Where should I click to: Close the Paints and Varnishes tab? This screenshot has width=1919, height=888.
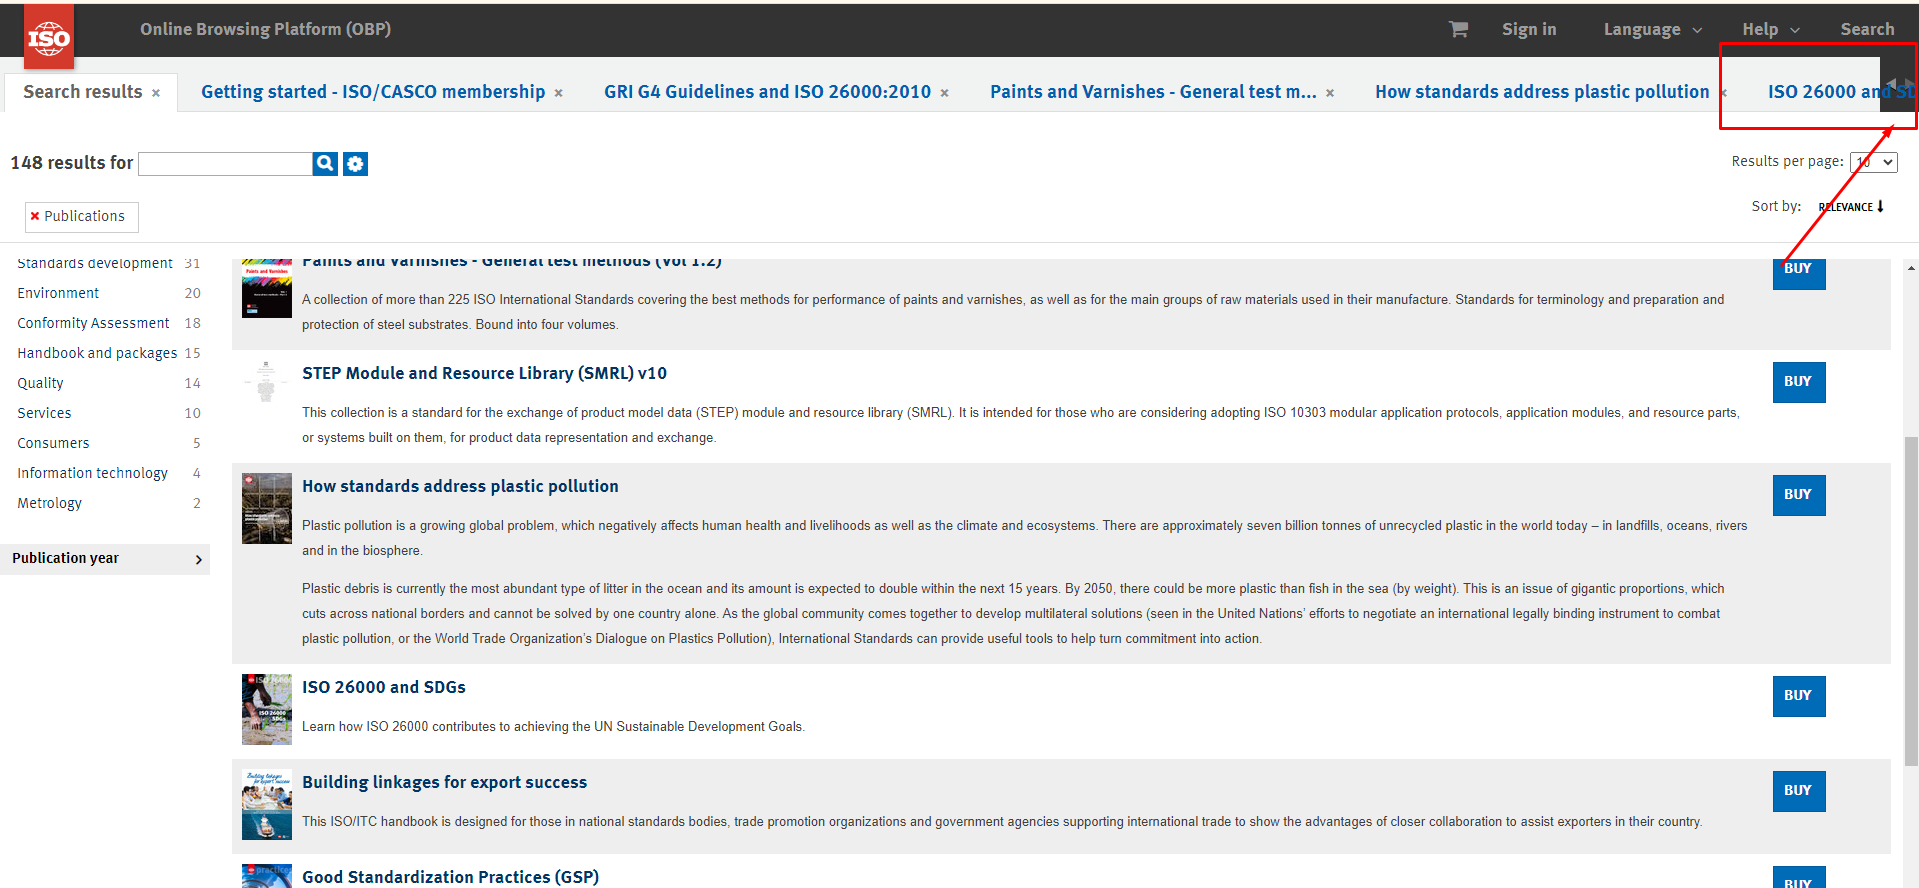1330,93
